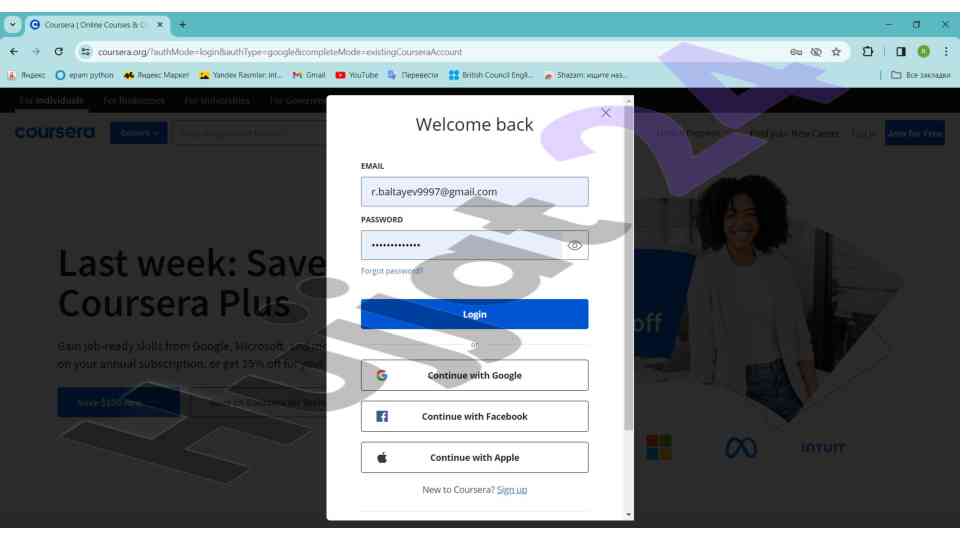Open the browser Extensions puzzle icon
Image resolution: width=961 pixels, height=540 pixels.
coord(867,52)
